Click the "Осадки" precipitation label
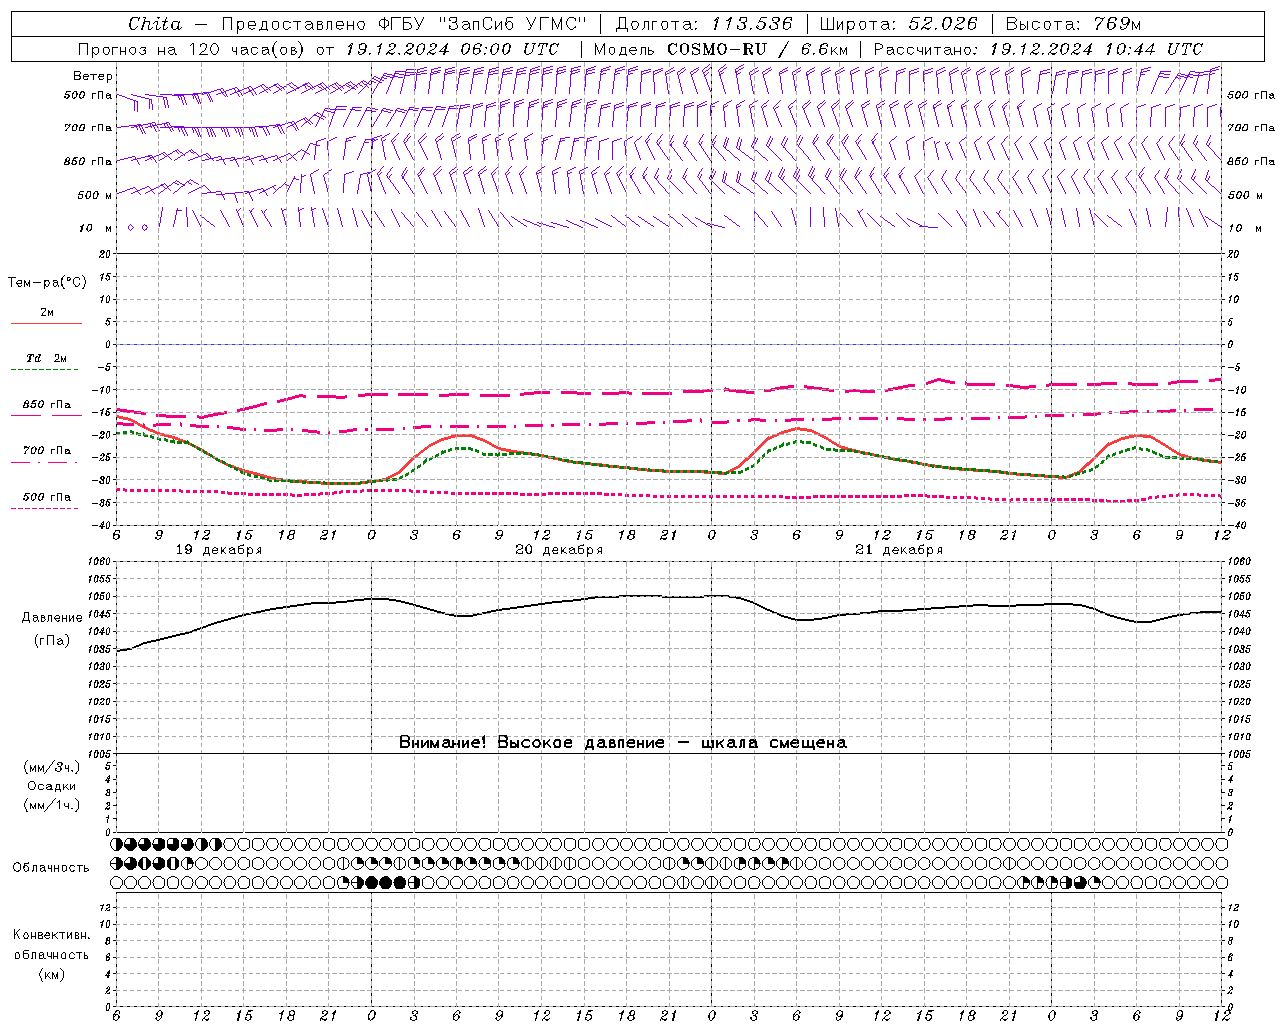 52,786
